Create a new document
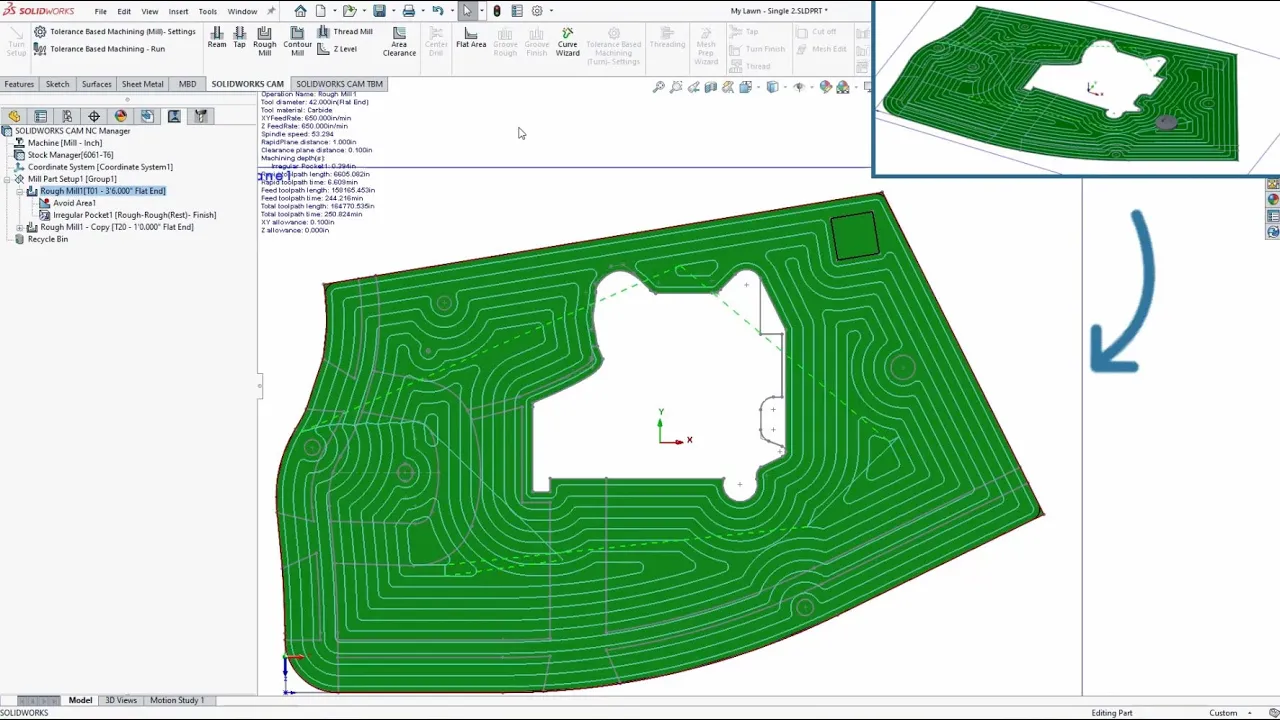Viewport: 1280px width, 720px height. pyautogui.click(x=321, y=11)
